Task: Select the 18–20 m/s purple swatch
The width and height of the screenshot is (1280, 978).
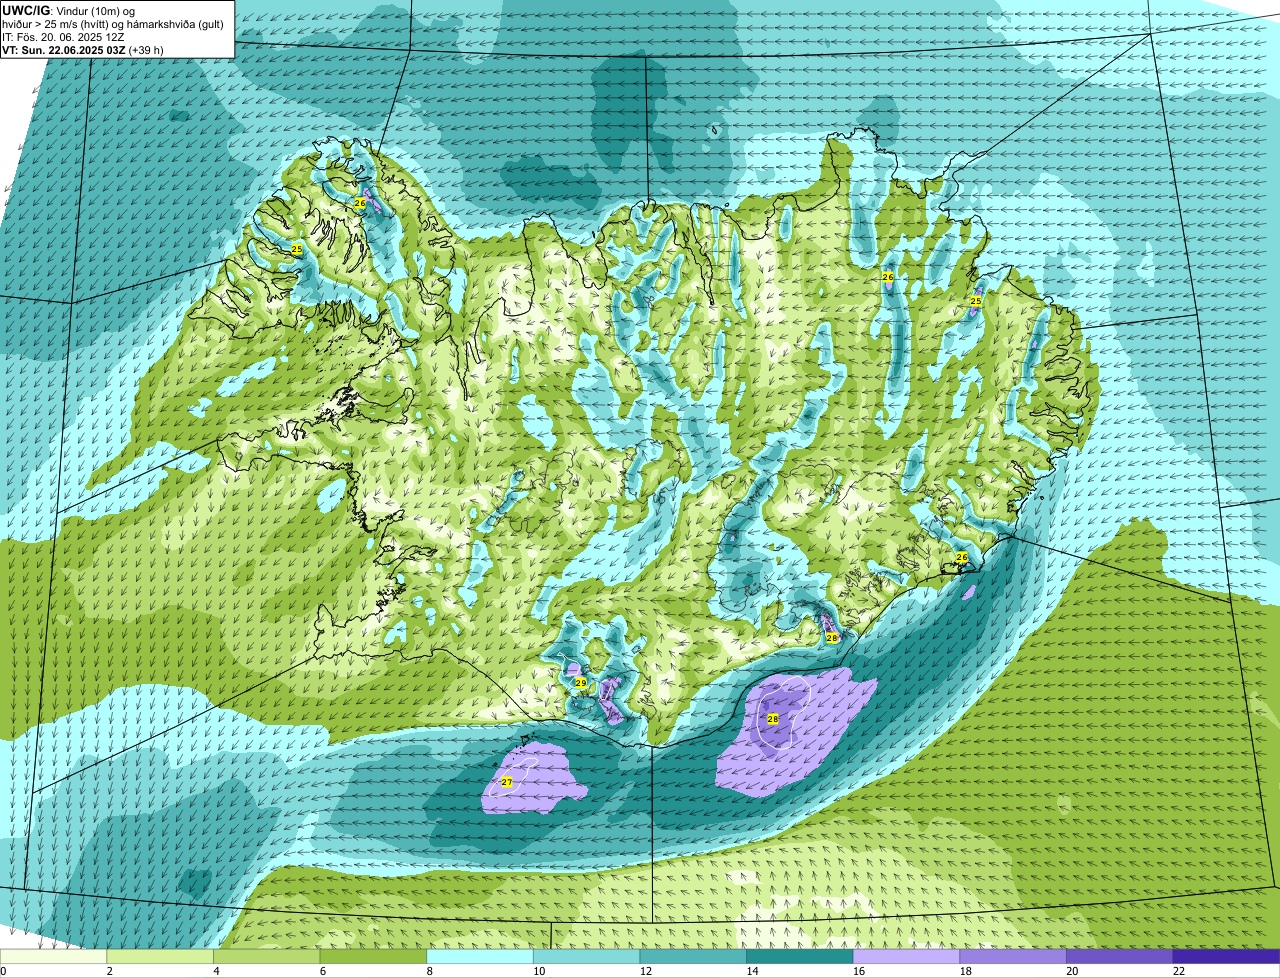Action: tap(1012, 956)
